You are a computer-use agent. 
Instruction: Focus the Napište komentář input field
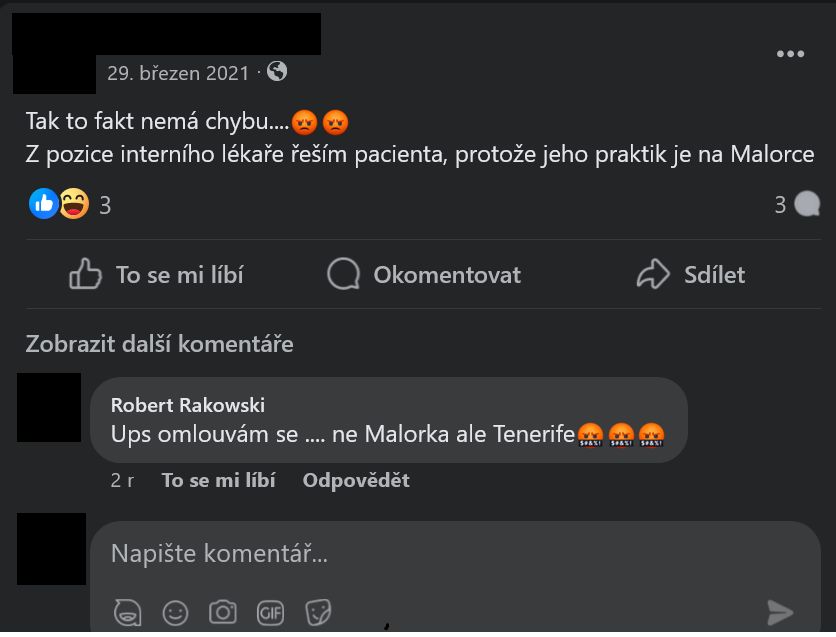pos(455,553)
